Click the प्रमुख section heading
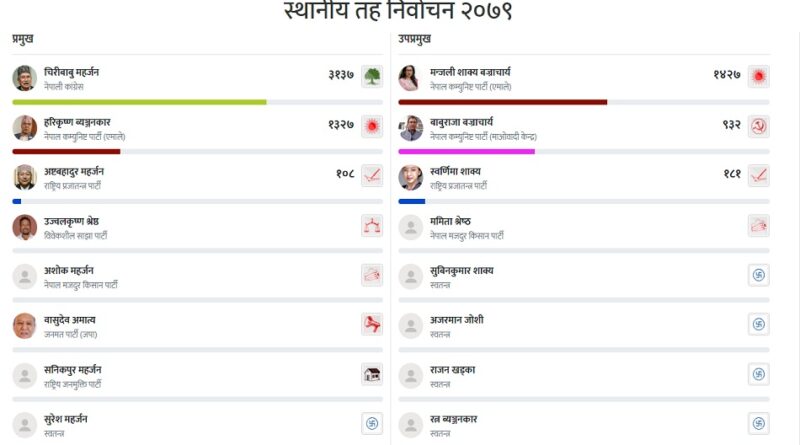 [x=23, y=38]
